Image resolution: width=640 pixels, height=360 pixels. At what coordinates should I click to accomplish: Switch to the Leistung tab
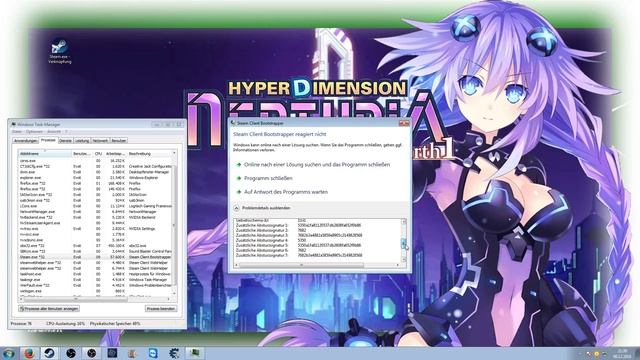(82, 141)
